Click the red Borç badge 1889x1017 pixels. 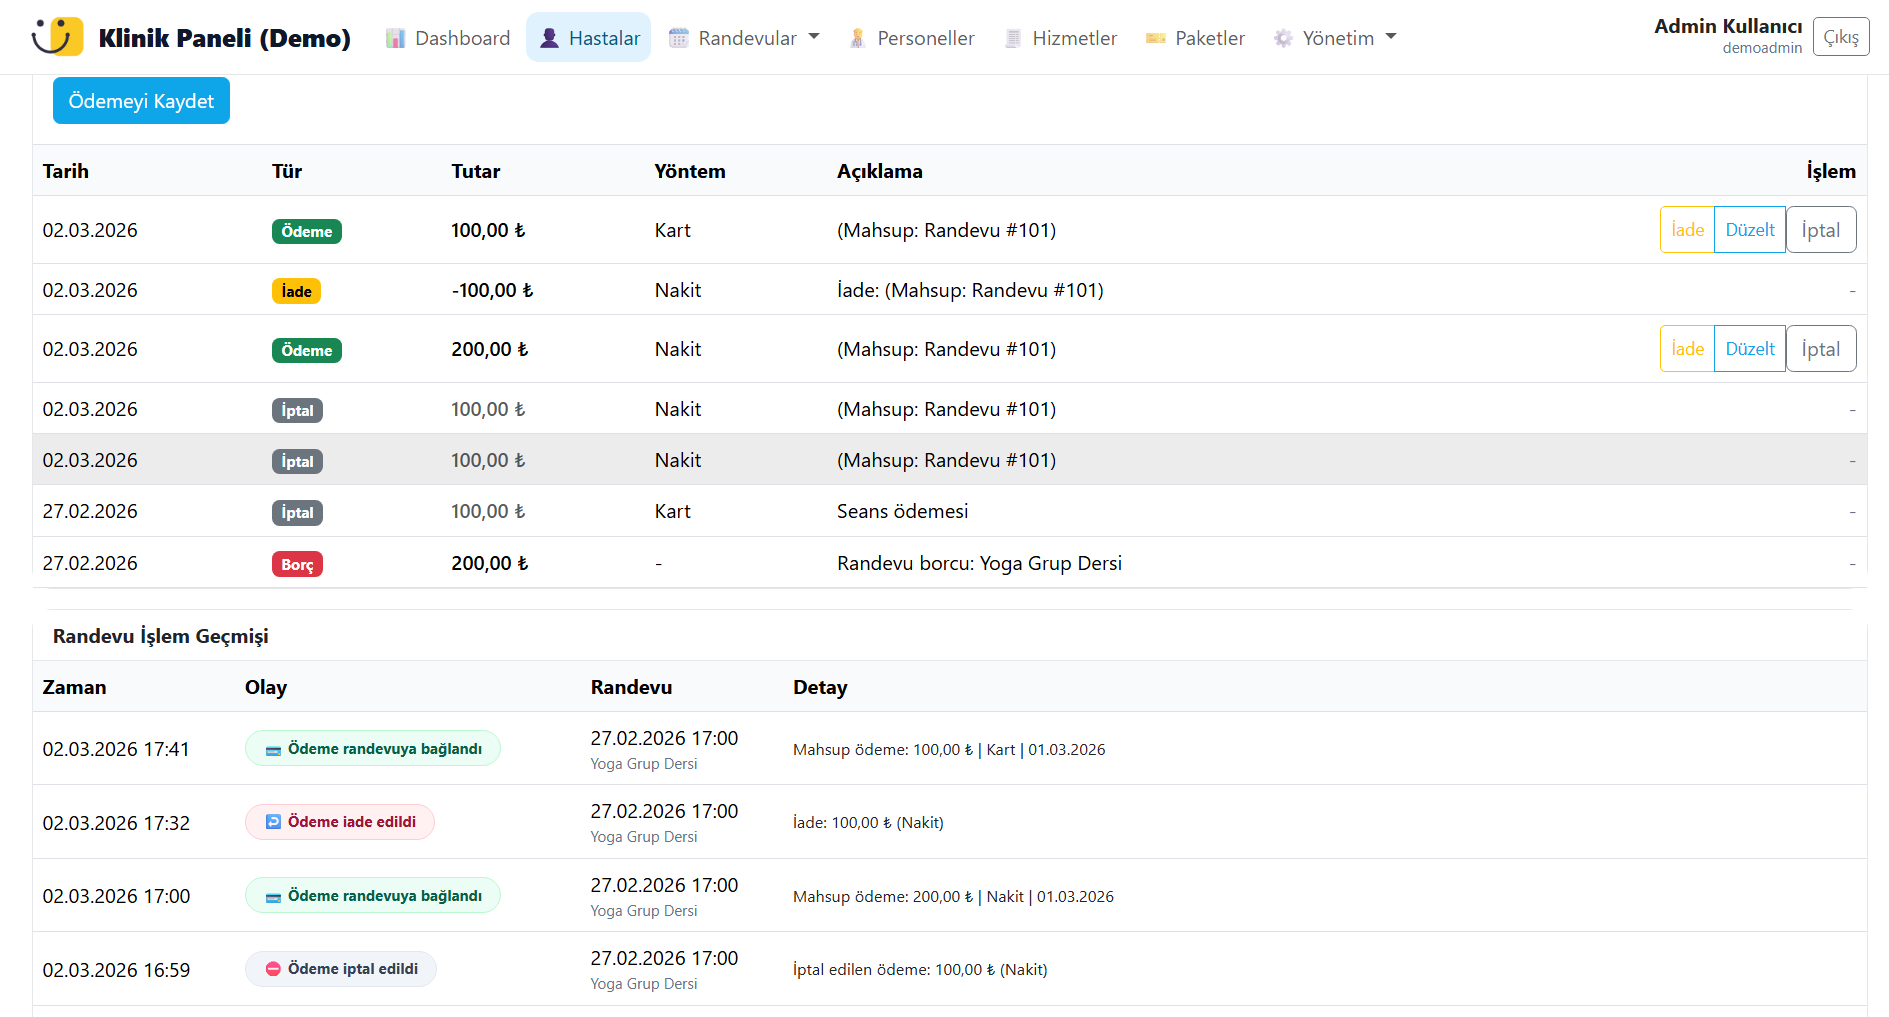tap(297, 564)
